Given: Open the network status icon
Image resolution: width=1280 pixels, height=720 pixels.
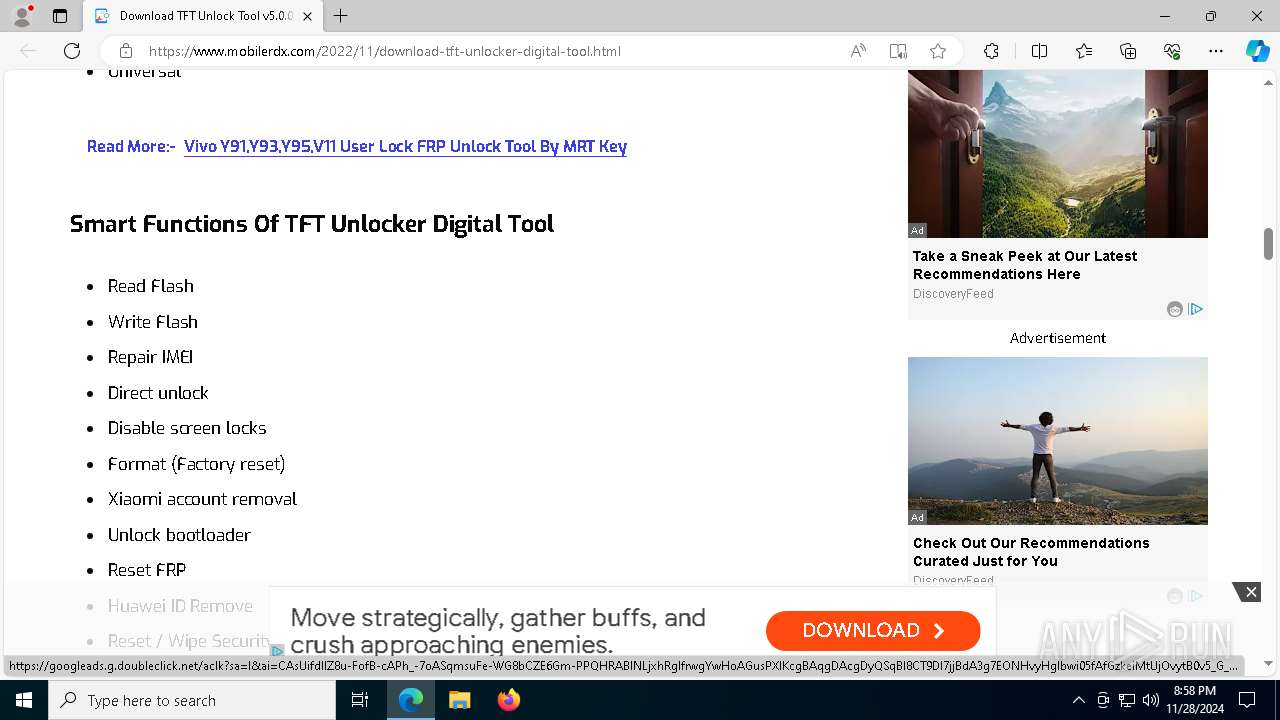Looking at the screenshot, I should click(x=1127, y=700).
